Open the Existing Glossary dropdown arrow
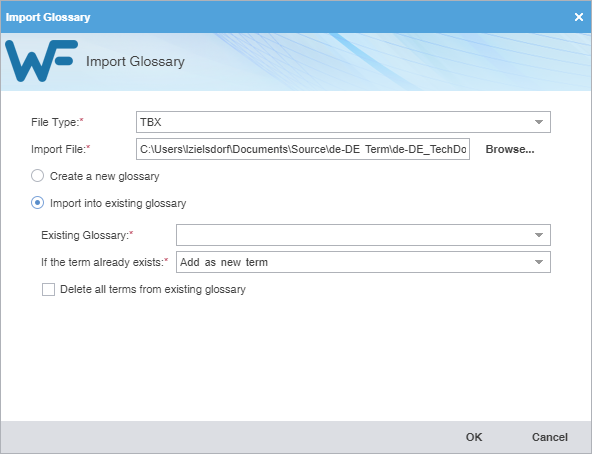 pos(539,235)
